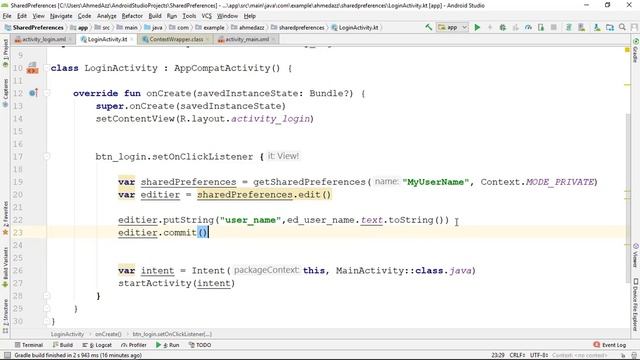640x360 pixels.
Task: Click the override gutter icon on line 12
Action: coord(33,93)
